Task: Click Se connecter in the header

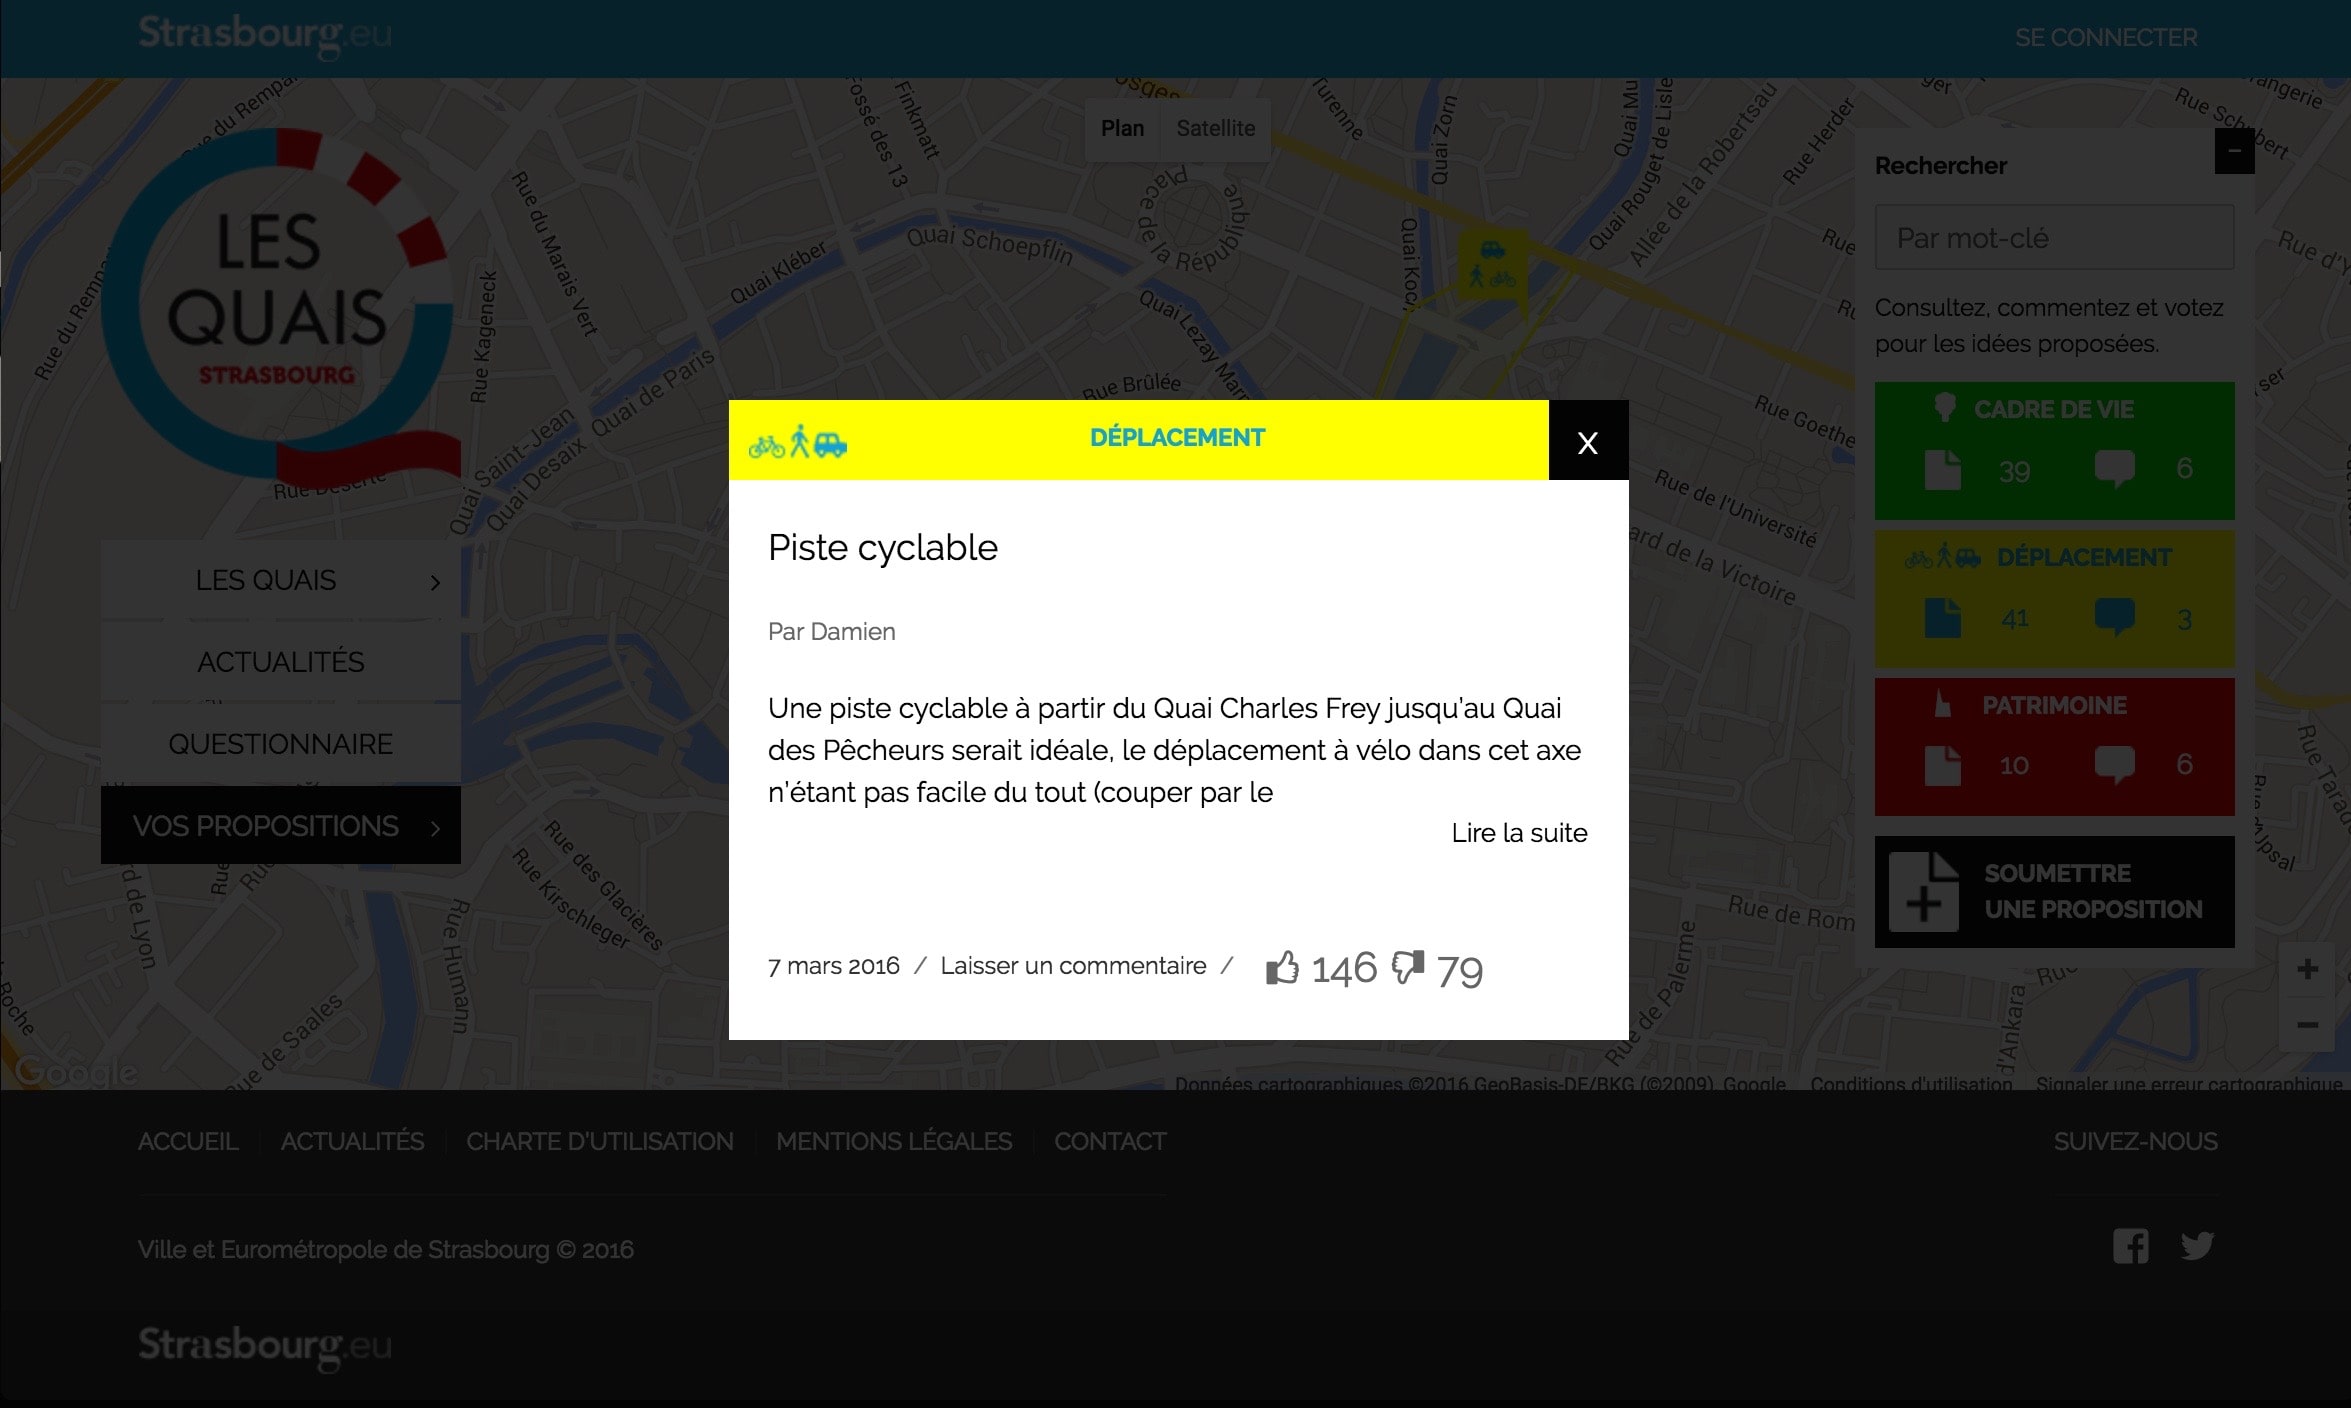Action: [2105, 38]
